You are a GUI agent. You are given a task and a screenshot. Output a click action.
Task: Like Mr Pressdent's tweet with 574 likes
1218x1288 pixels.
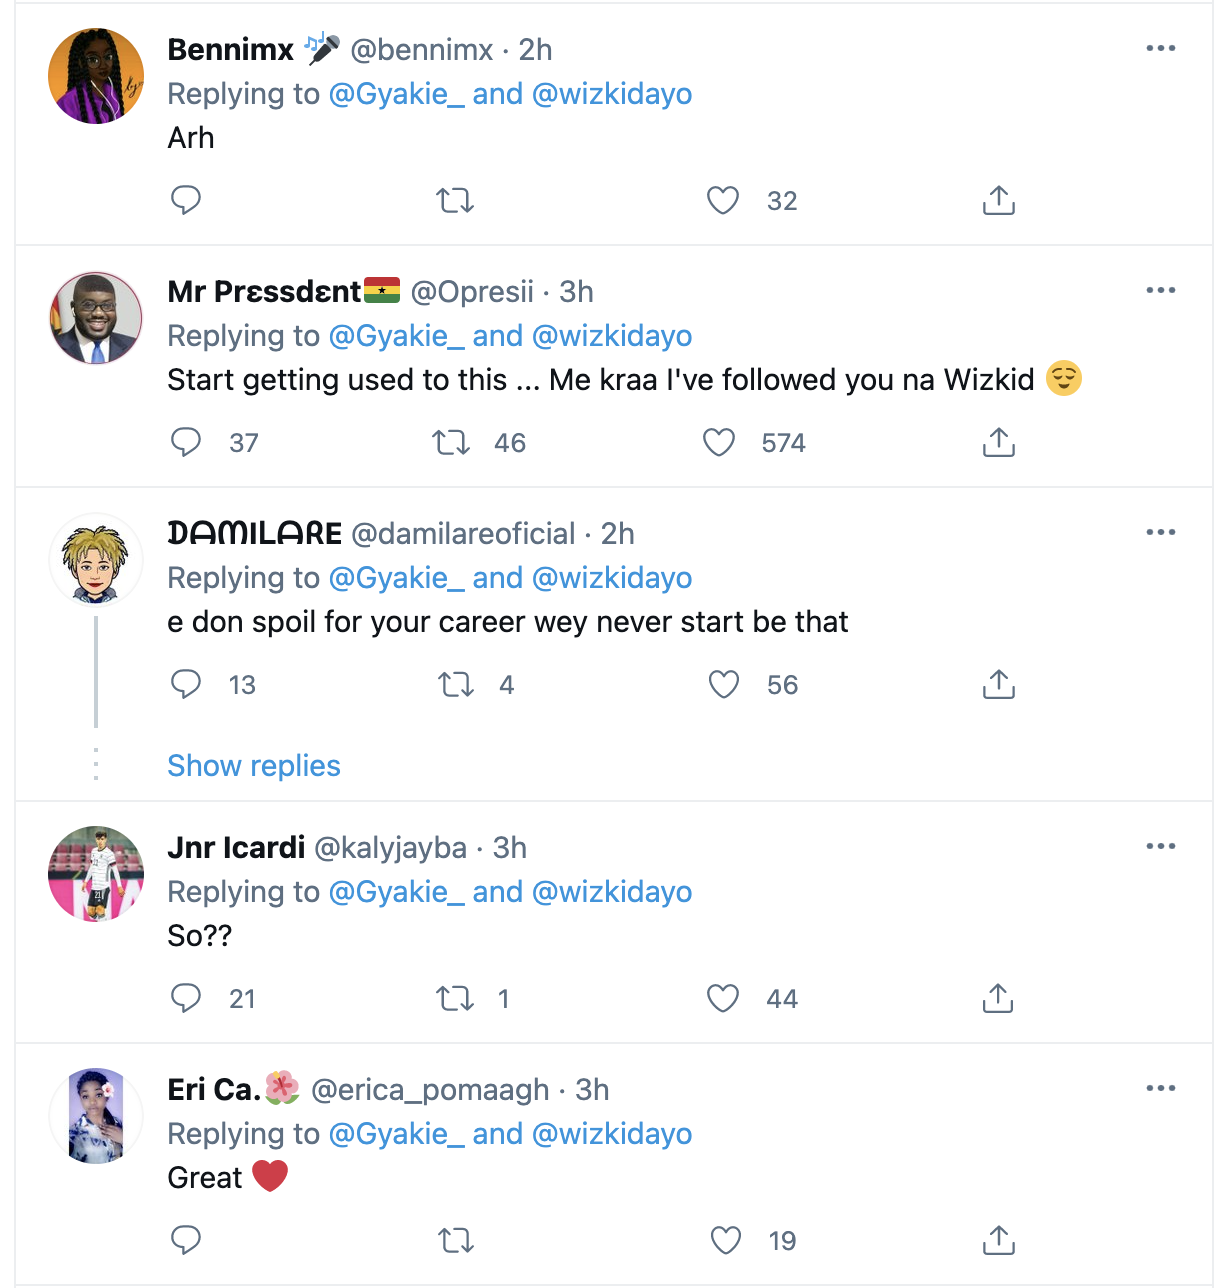point(719,442)
